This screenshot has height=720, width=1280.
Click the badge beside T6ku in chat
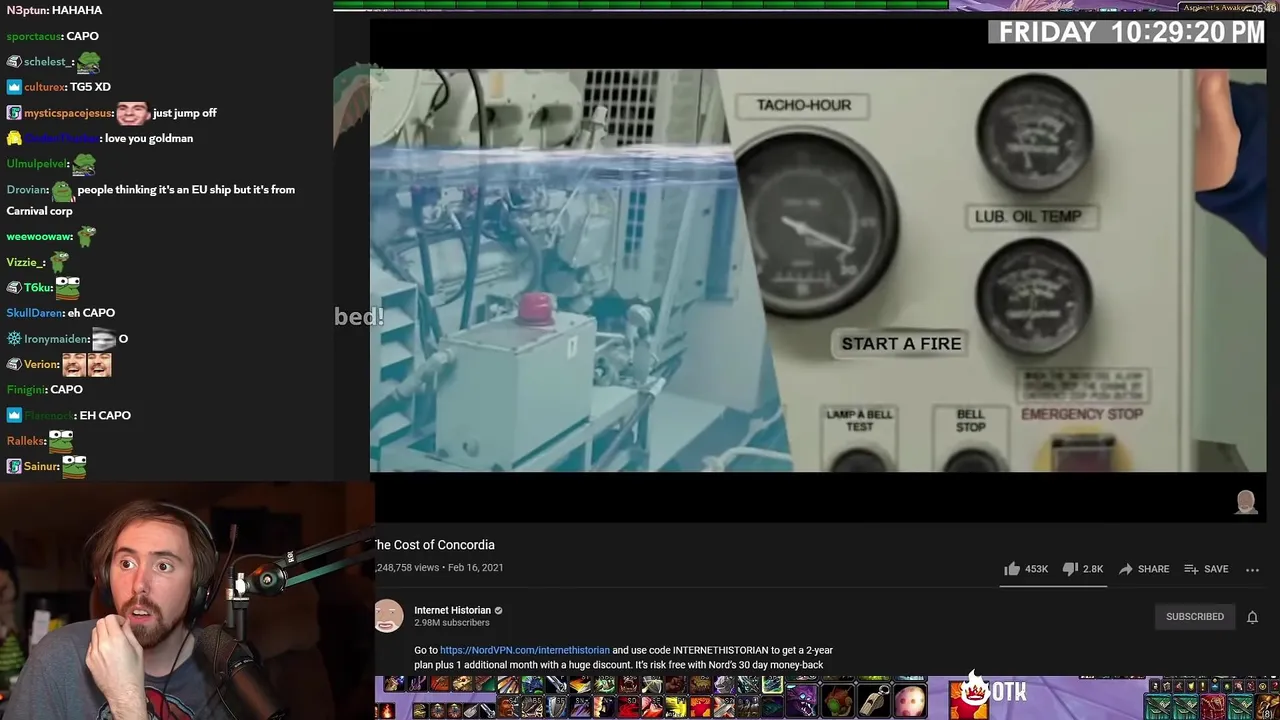14,287
